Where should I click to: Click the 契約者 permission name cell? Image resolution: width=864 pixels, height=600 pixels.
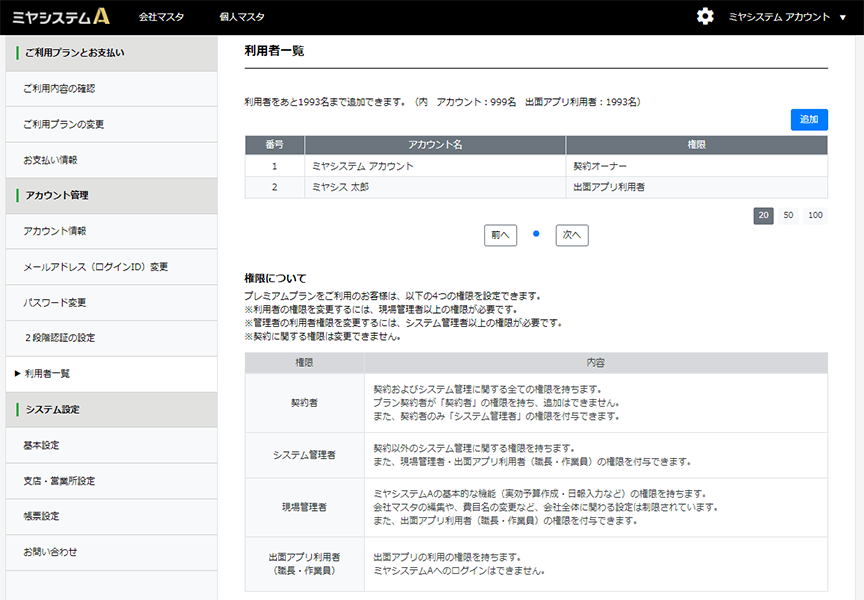click(305, 403)
